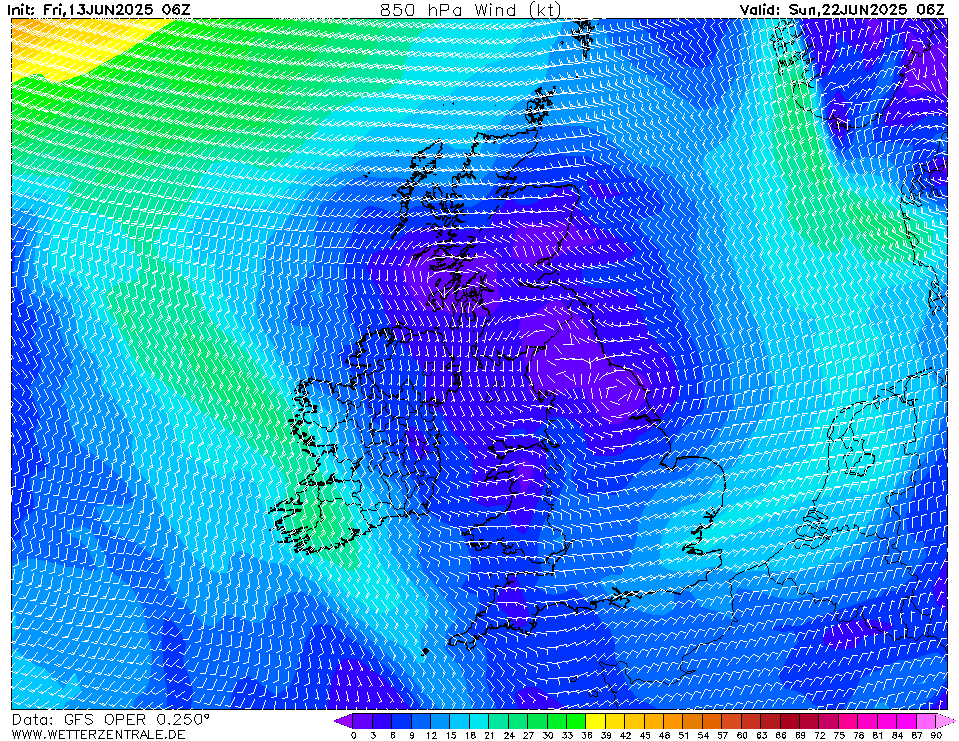This screenshot has height=741, width=959.
Task: Select the bright green 33–36 kt swatch
Action: [577, 721]
